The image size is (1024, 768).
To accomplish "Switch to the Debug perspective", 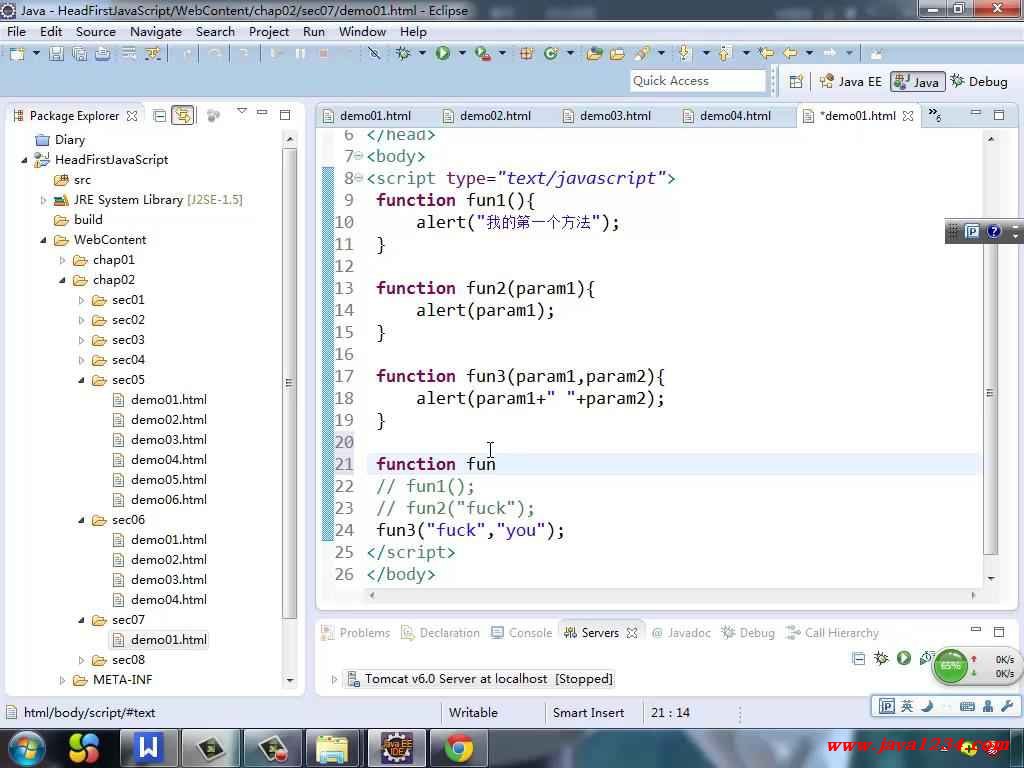I will point(978,82).
